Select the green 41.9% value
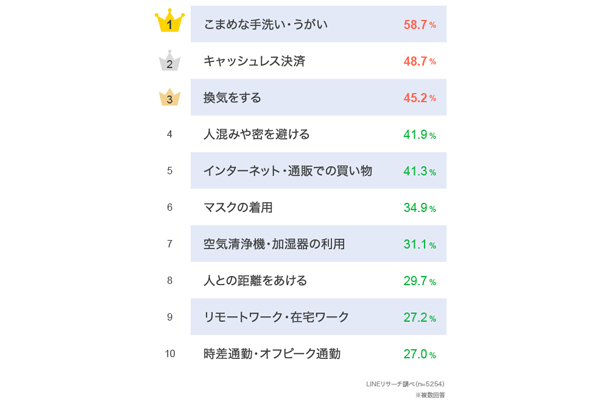 pyautogui.click(x=419, y=134)
